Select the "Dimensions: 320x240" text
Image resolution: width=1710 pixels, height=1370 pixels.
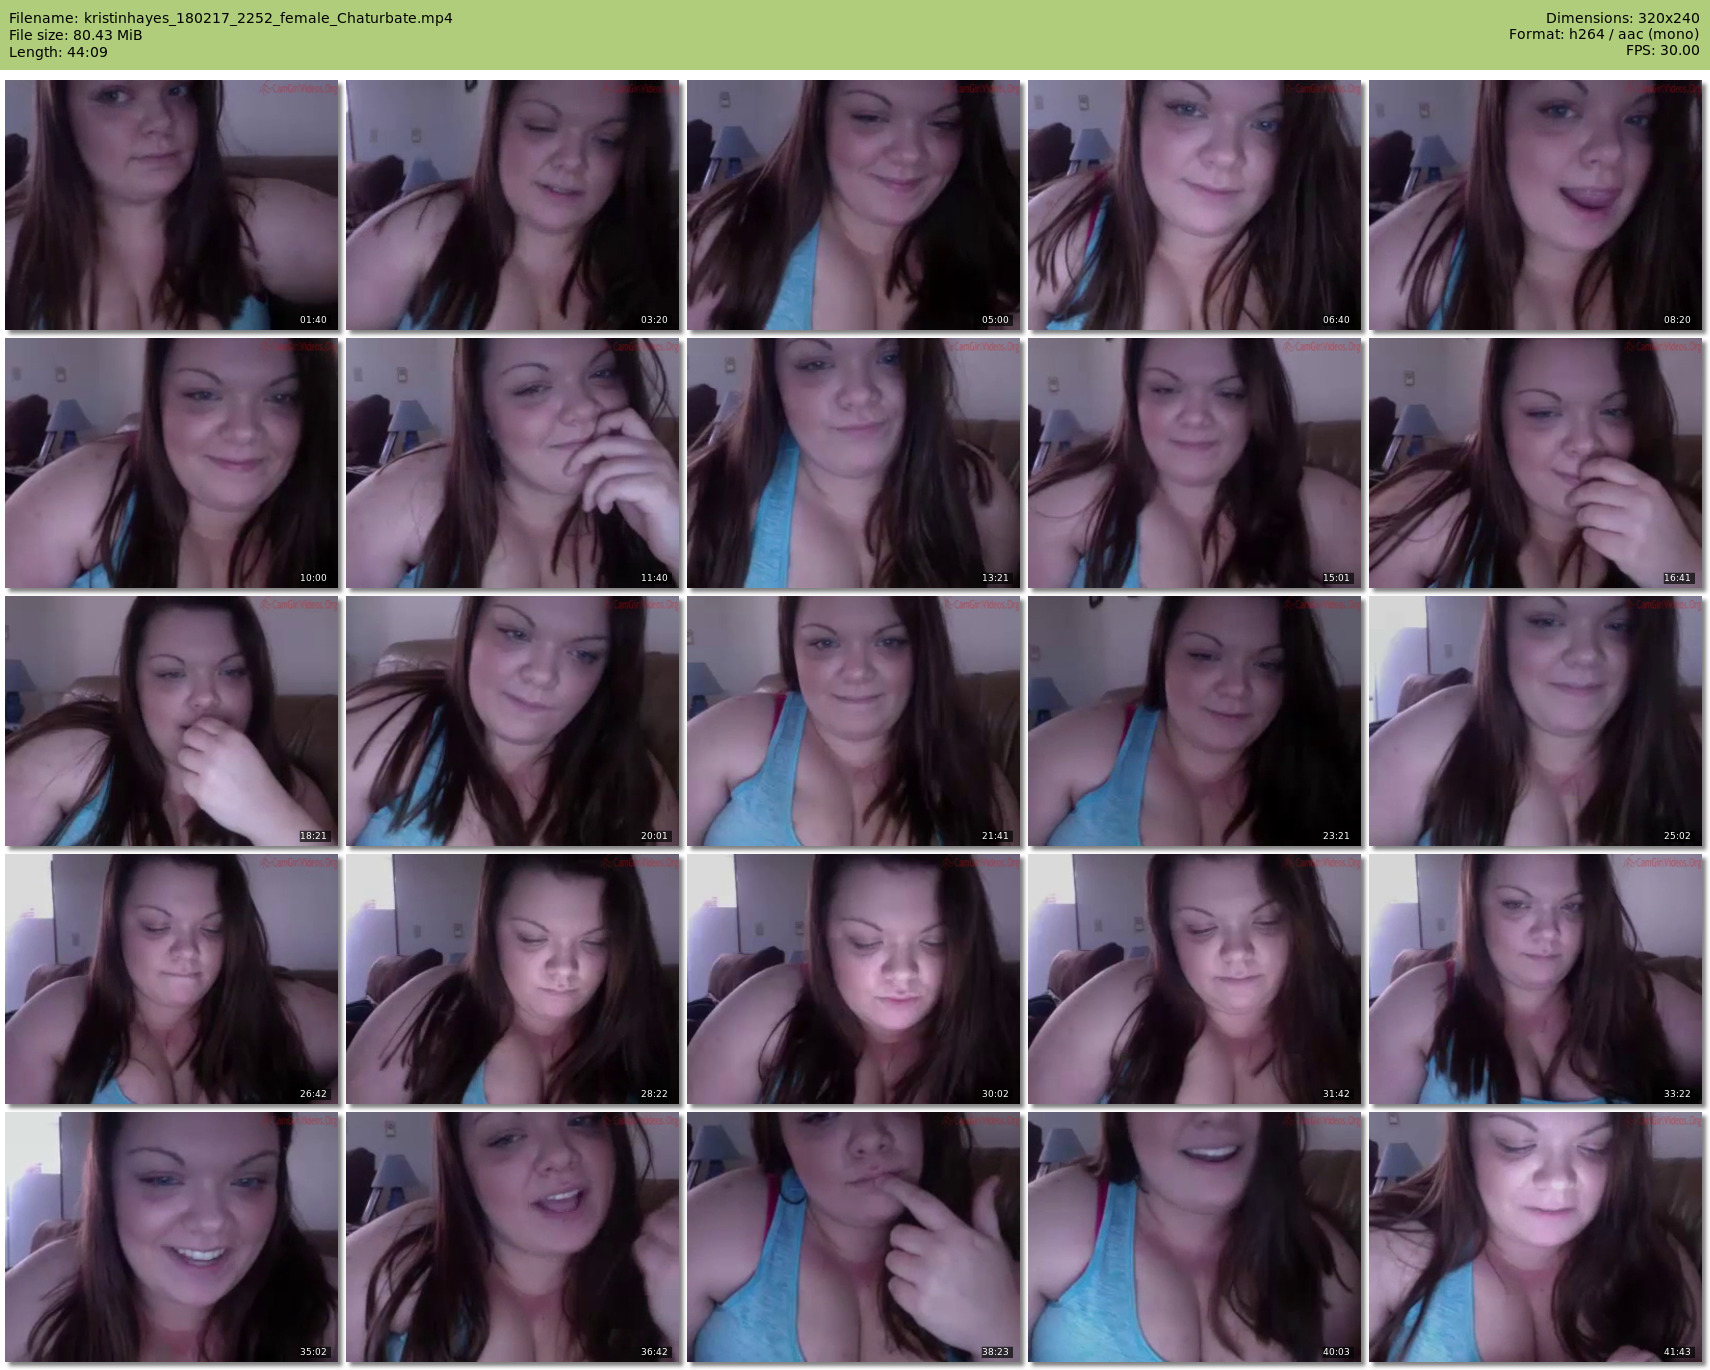point(1622,18)
